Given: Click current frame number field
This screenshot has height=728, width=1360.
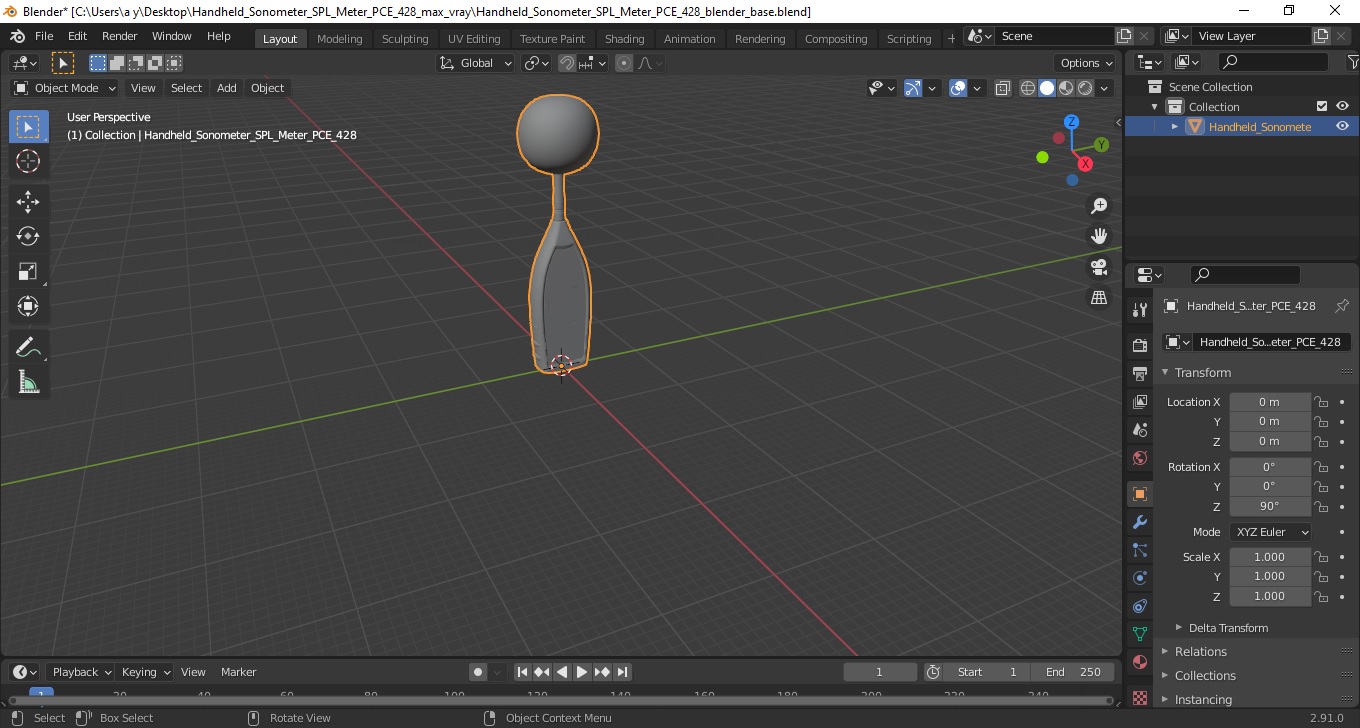Looking at the screenshot, I should [x=880, y=672].
